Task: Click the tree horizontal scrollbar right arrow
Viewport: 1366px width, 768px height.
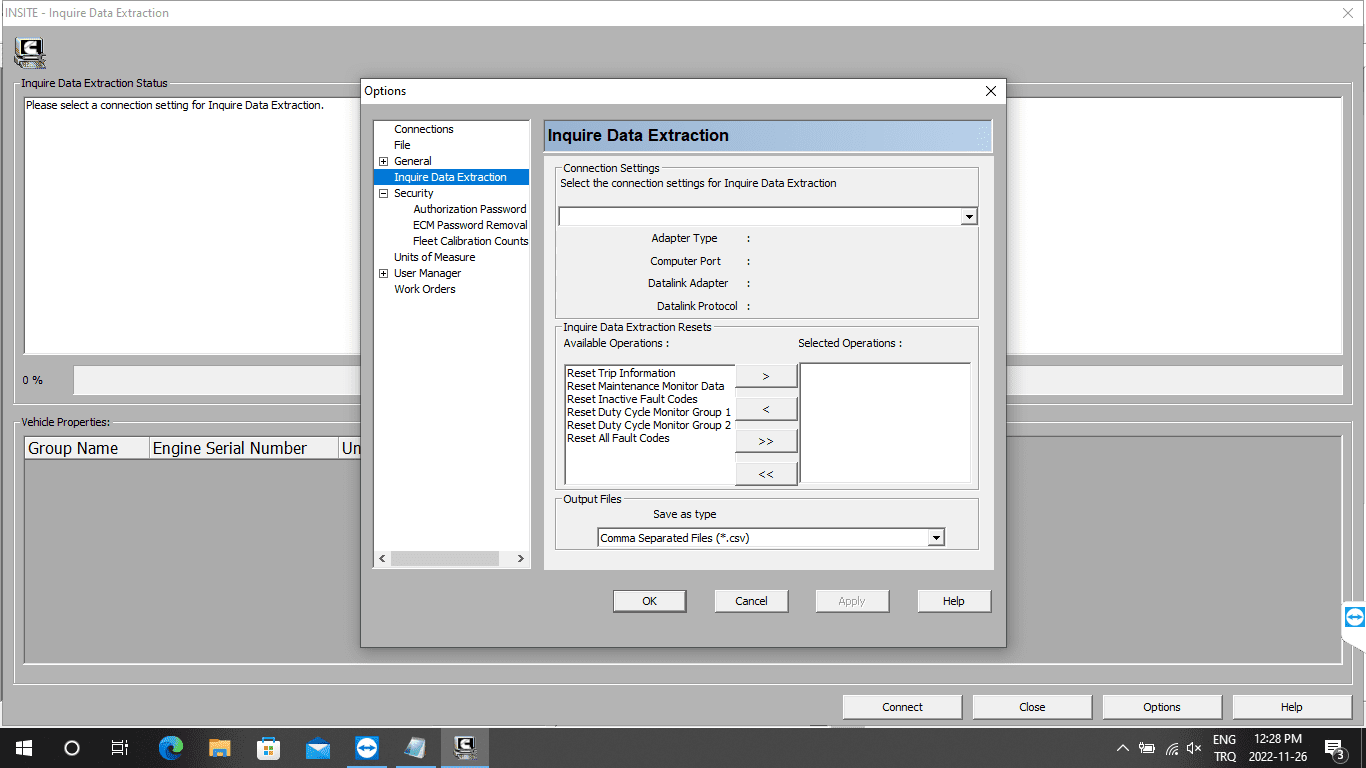Action: point(520,558)
